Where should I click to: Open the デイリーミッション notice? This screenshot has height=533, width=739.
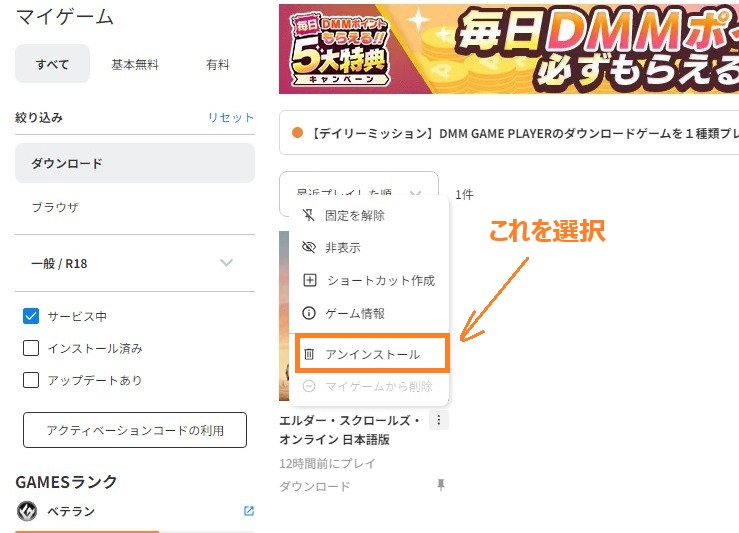click(x=509, y=133)
